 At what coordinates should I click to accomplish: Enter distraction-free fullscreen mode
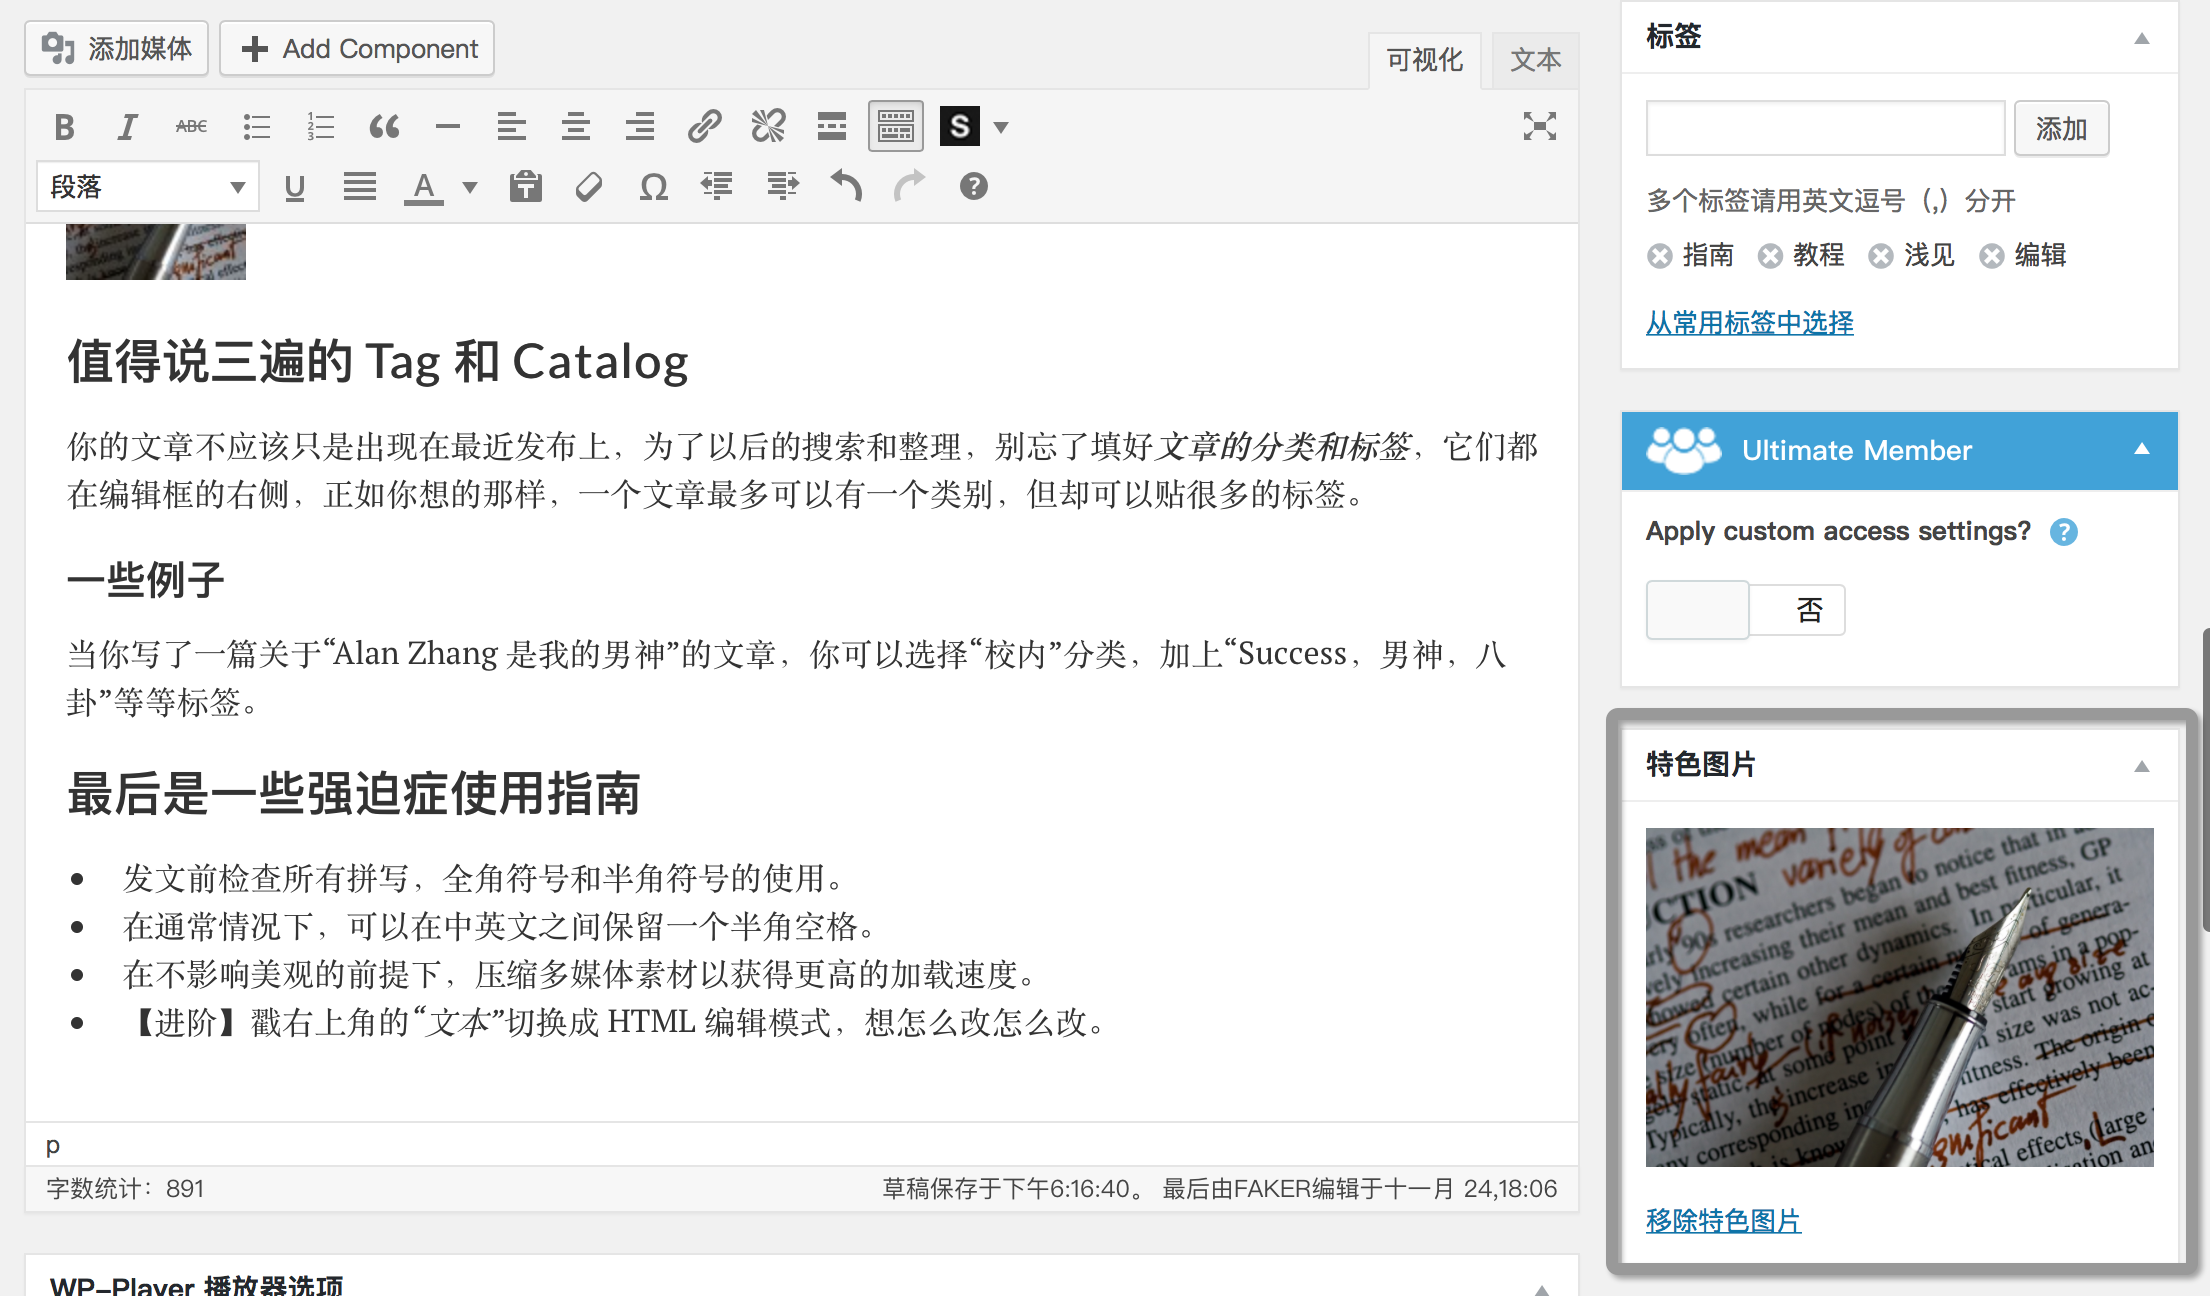[x=1539, y=127]
